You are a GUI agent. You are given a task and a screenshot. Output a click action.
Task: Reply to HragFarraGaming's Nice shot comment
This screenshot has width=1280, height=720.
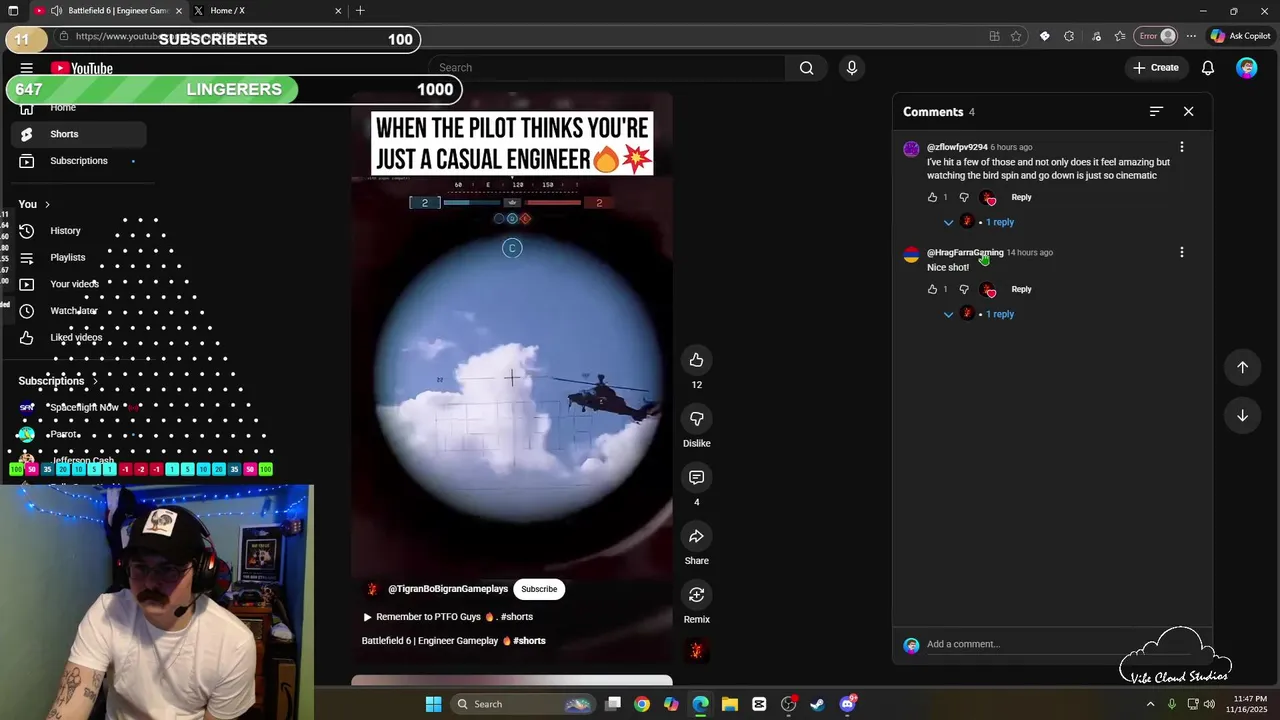pos(1021,289)
